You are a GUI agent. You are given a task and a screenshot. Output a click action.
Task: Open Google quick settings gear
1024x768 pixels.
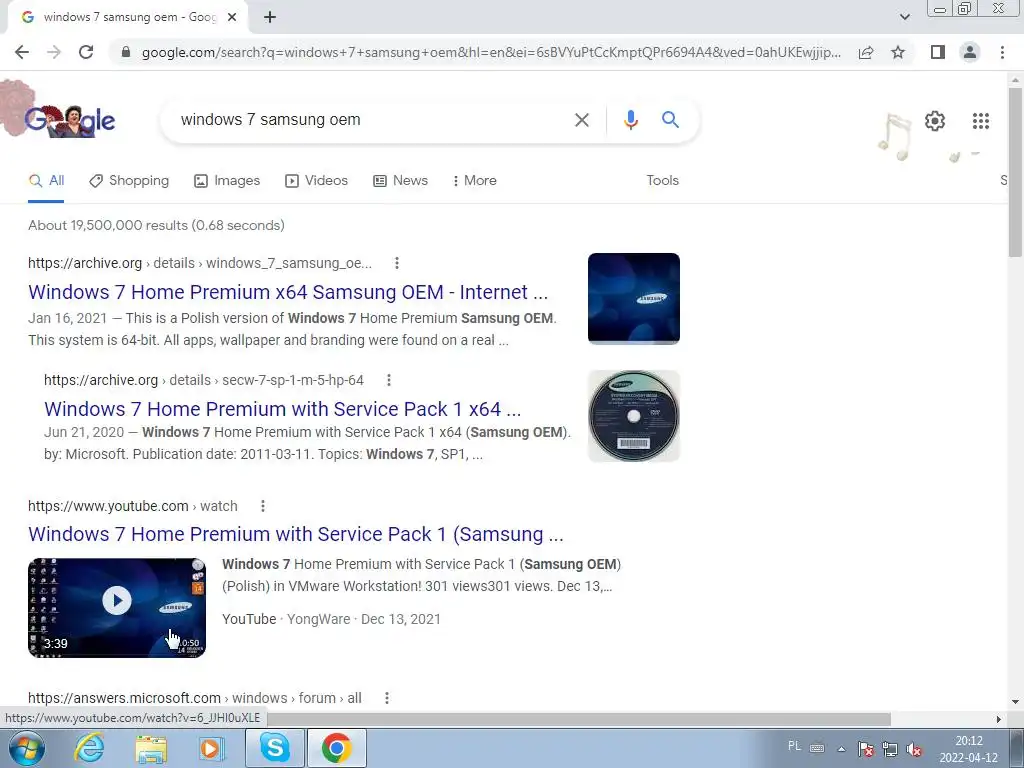[935, 121]
